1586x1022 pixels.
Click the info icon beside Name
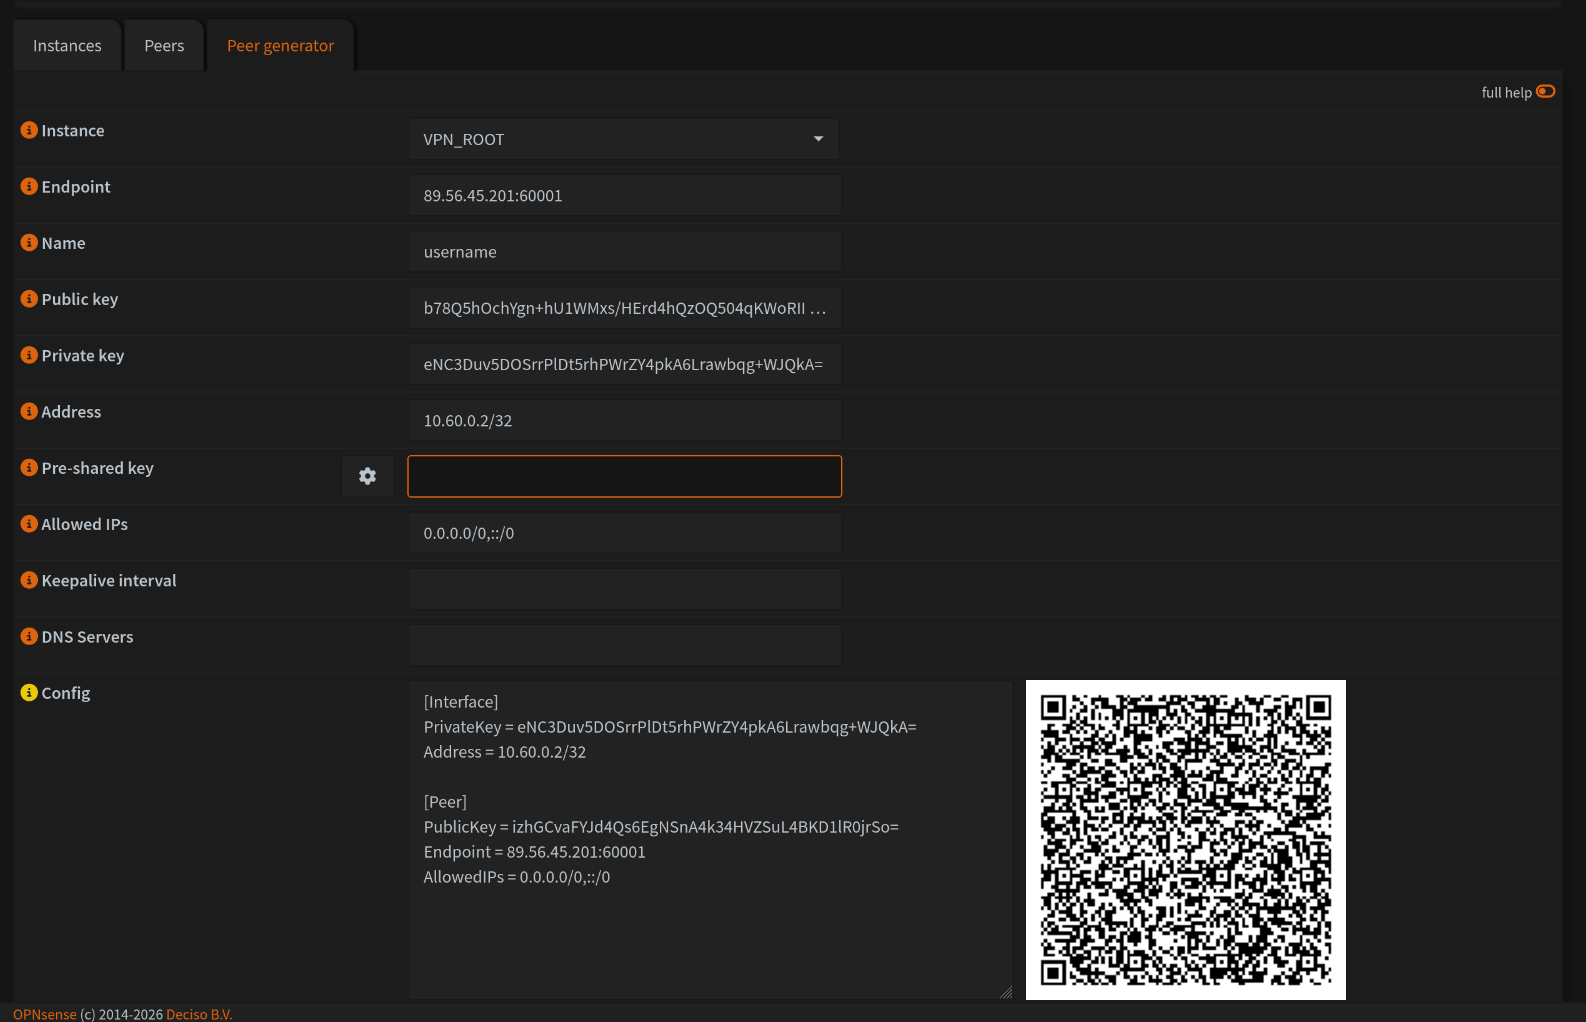coord(29,242)
